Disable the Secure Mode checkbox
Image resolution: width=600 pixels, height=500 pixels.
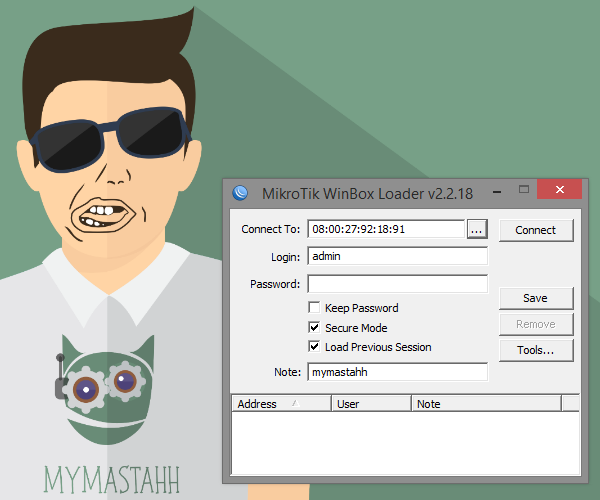(x=314, y=327)
